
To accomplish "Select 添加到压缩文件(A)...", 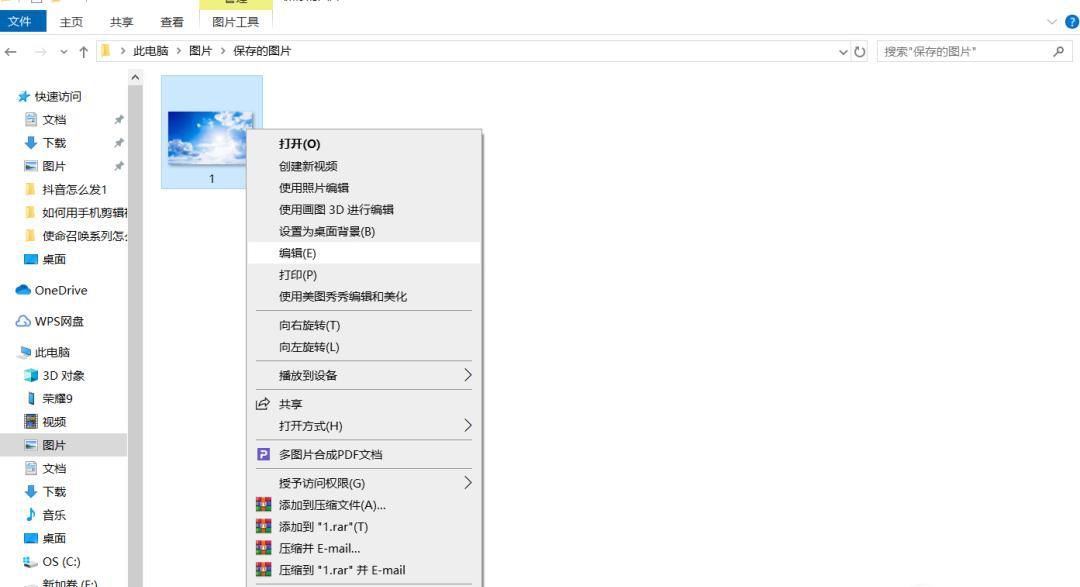I will (x=364, y=505).
